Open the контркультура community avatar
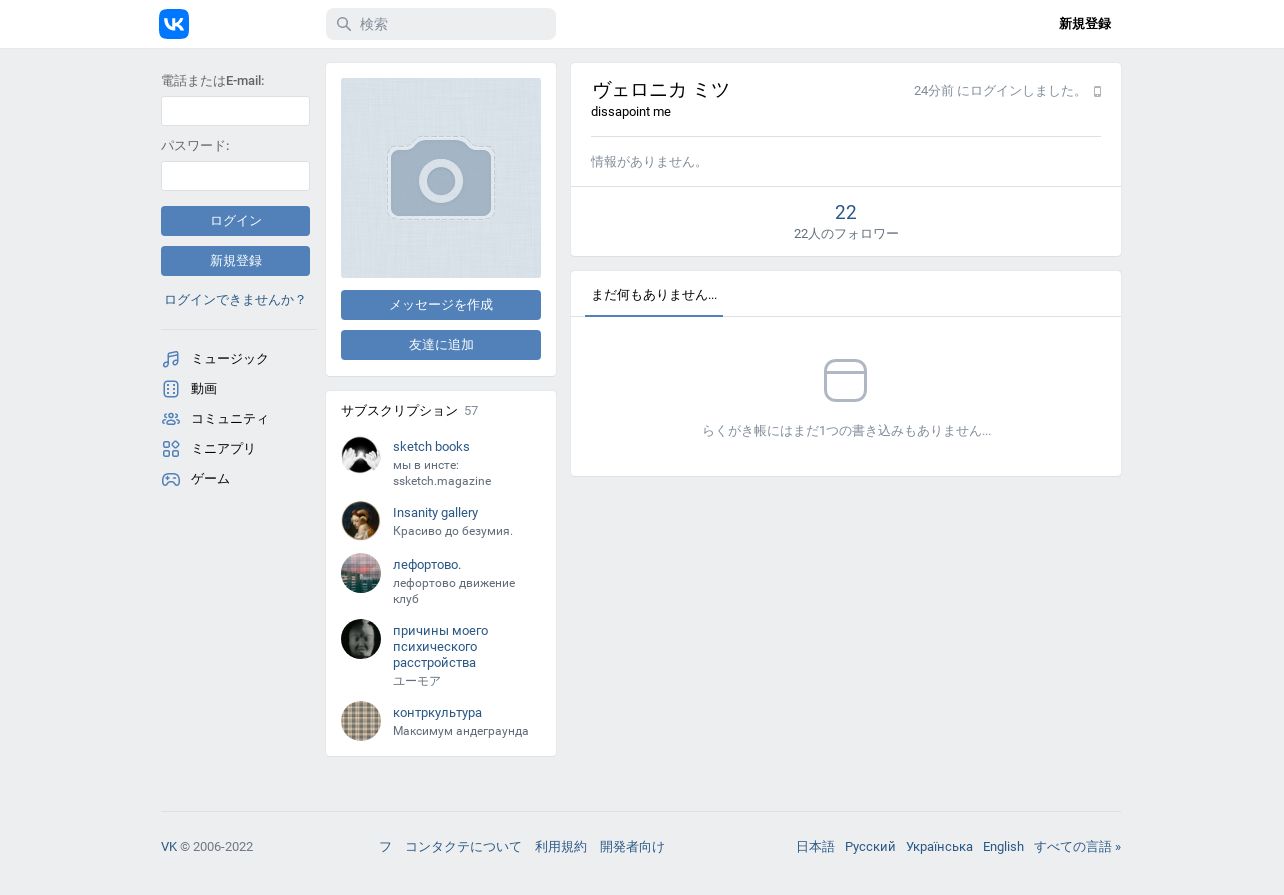 pyautogui.click(x=361, y=721)
